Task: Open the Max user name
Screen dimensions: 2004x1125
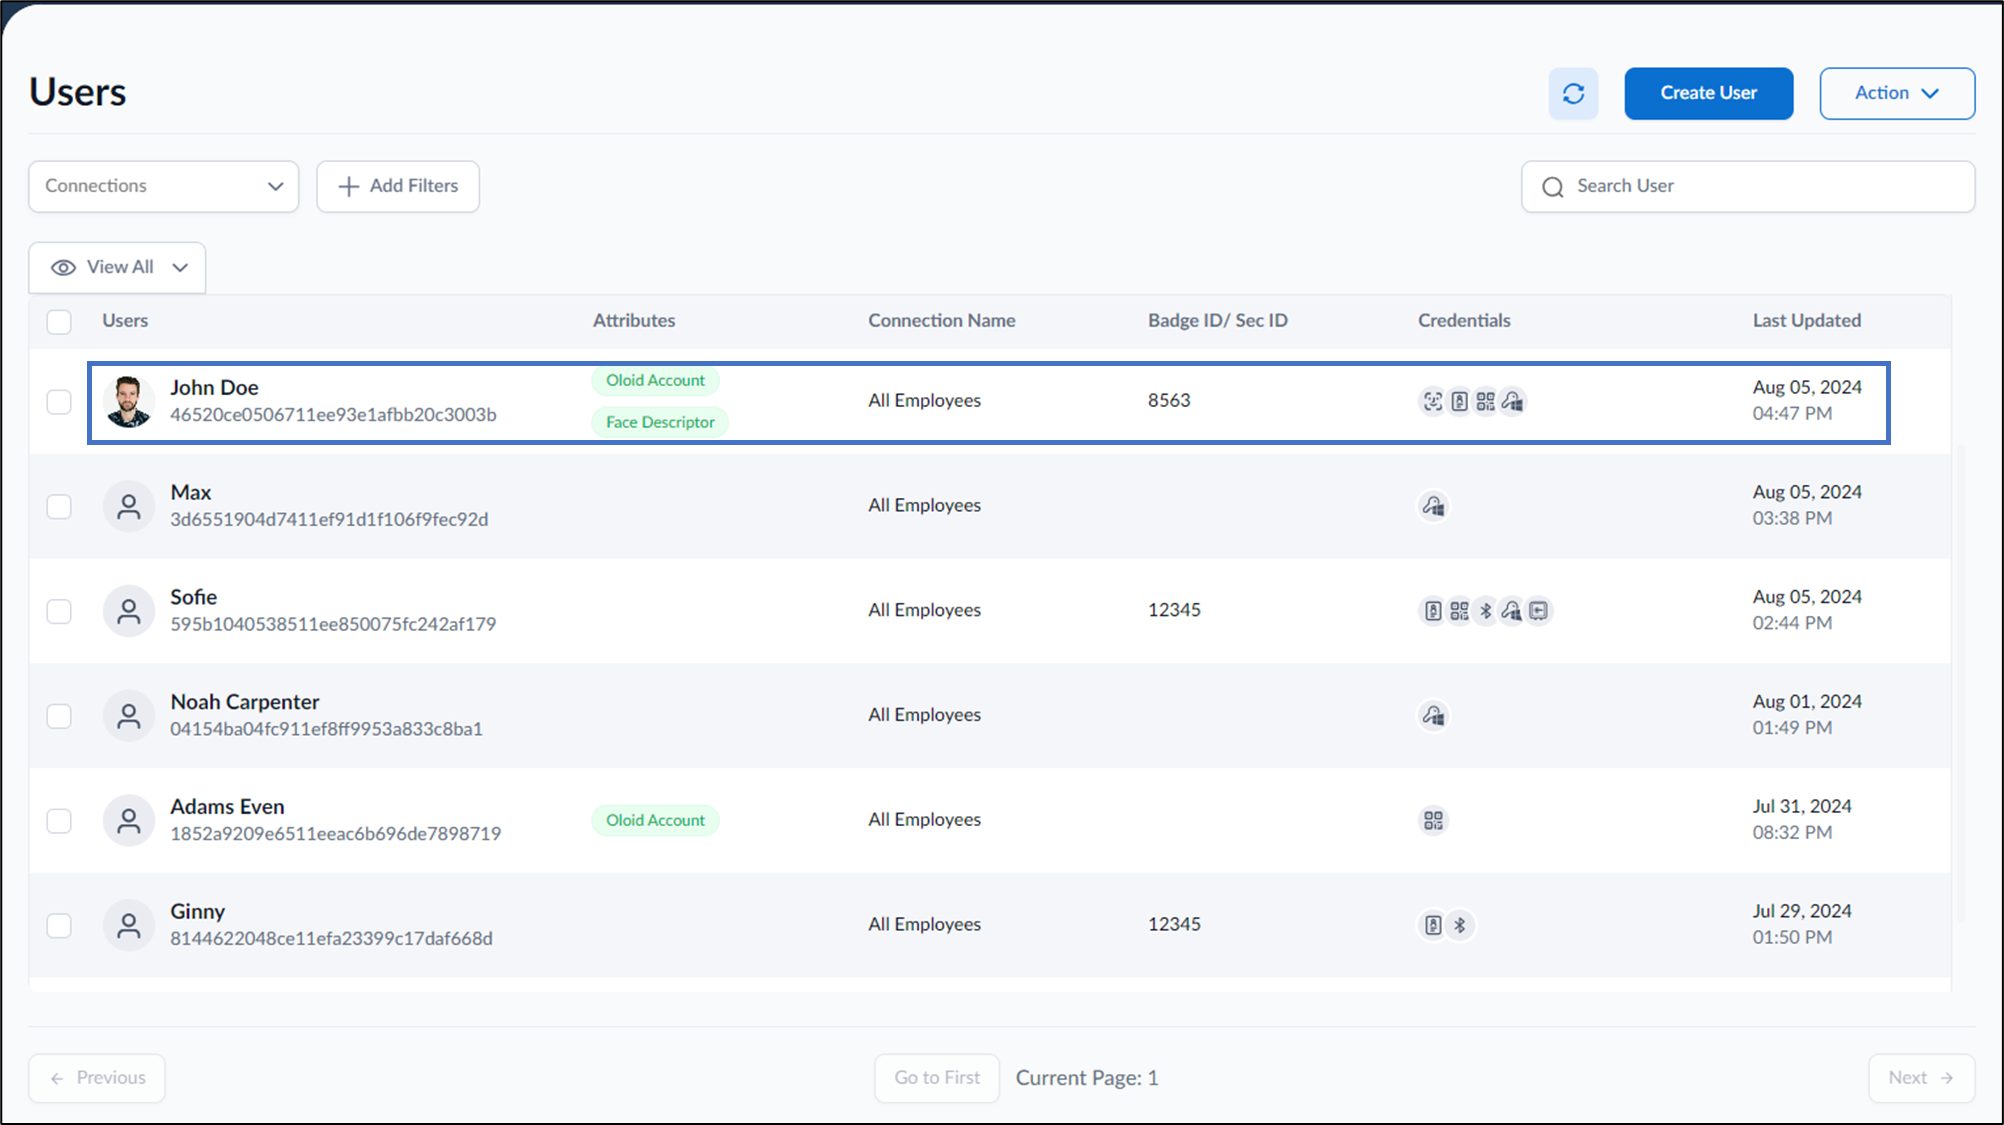Action: click(190, 493)
